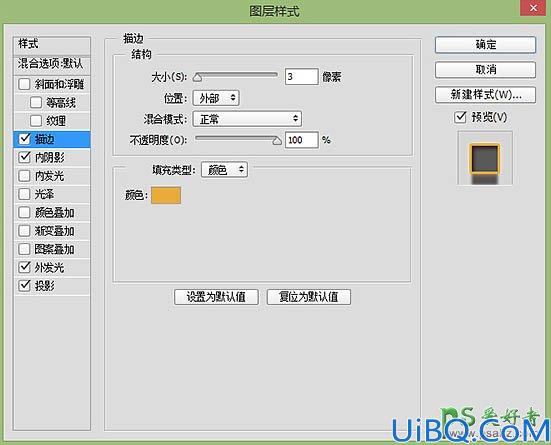Enable the 等高线 checkbox
Image resolution: width=551 pixels, height=445 pixels.
tap(36, 102)
